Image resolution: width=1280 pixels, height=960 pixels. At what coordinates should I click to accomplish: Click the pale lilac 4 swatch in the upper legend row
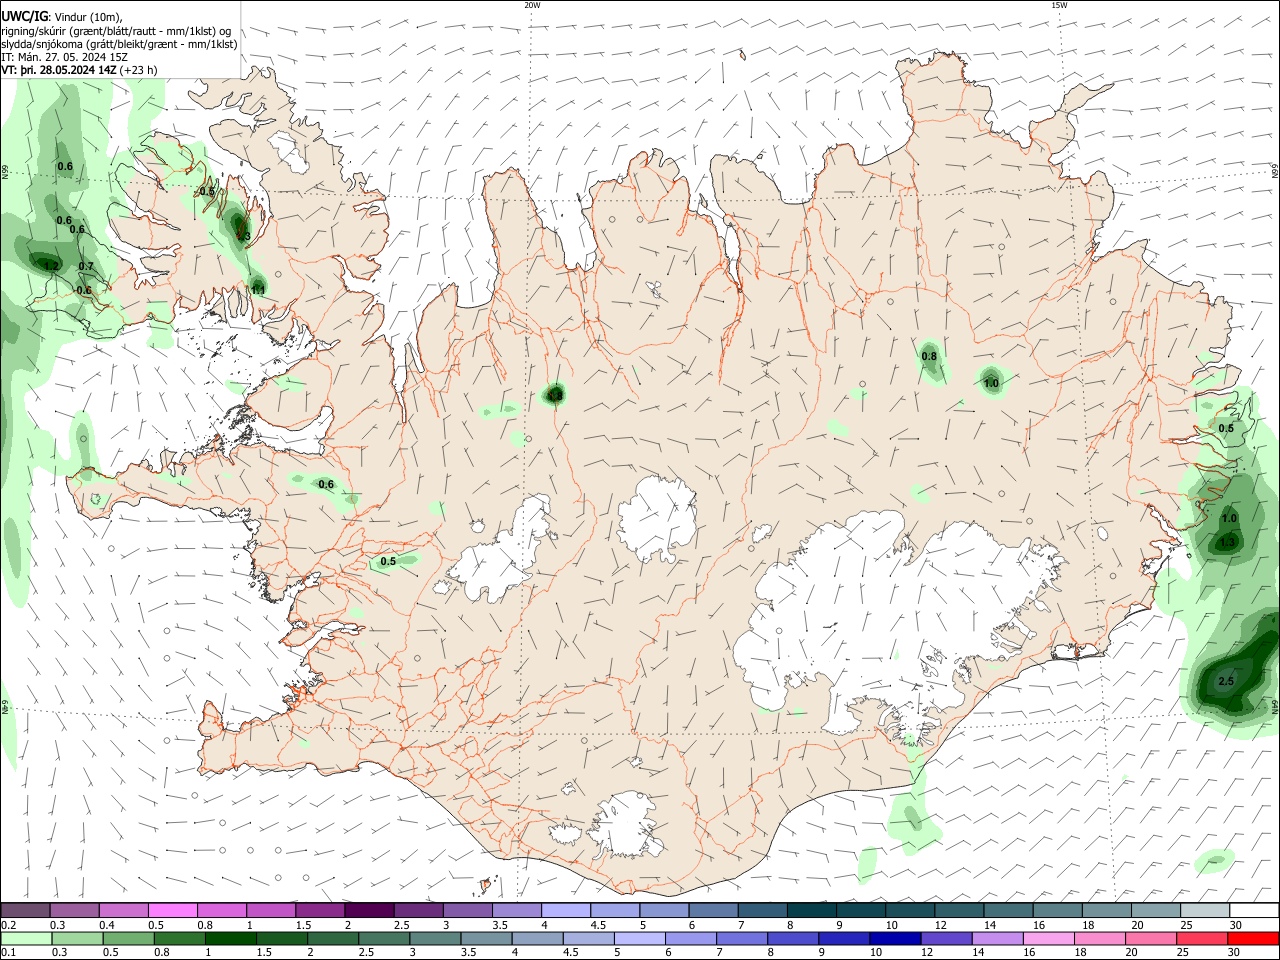pos(565,911)
